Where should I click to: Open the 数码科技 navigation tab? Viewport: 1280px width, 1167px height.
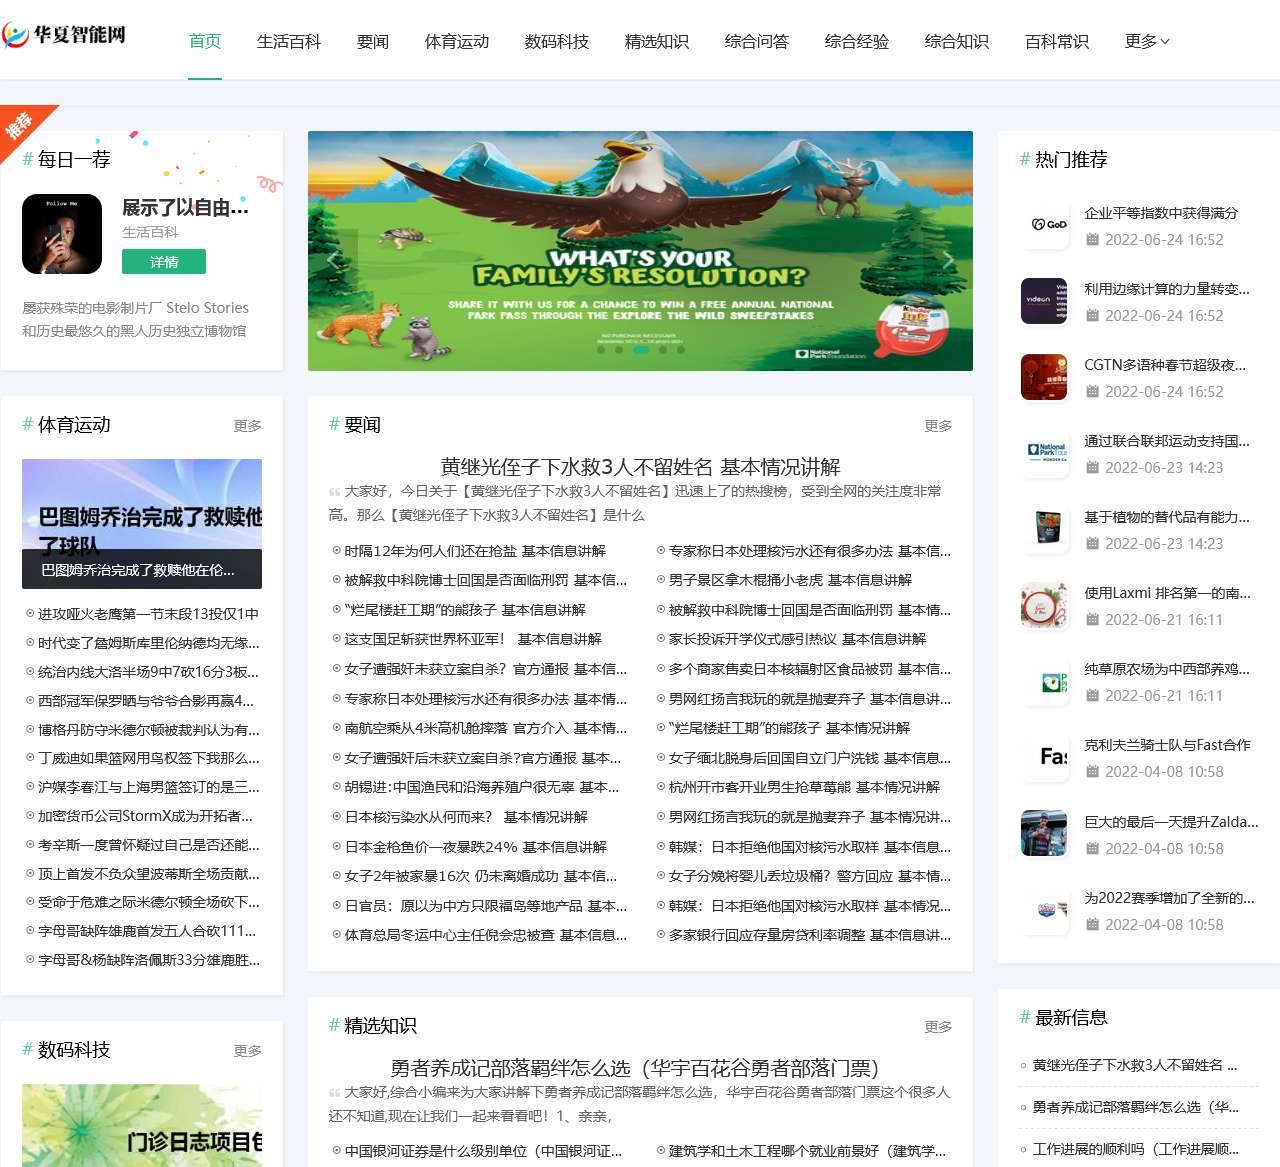click(x=557, y=41)
